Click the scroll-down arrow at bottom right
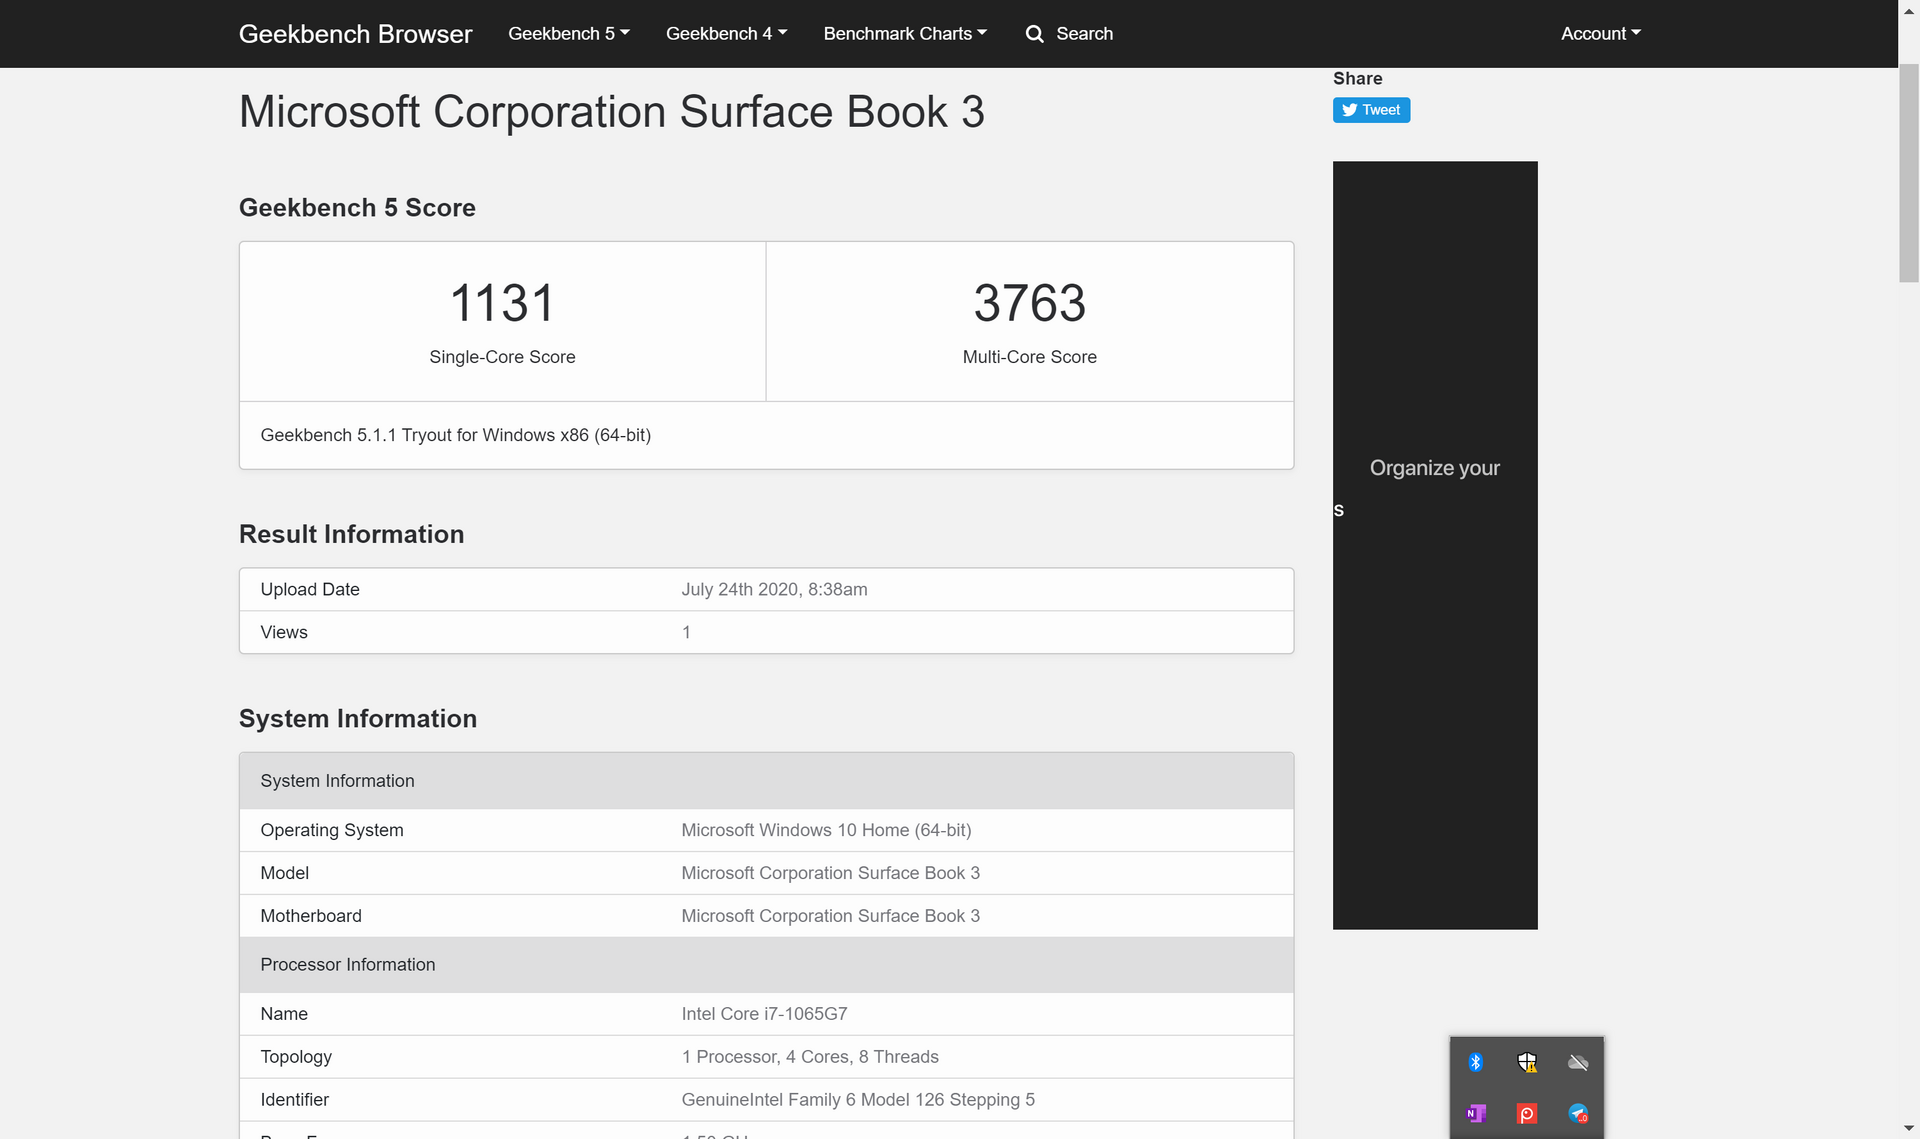This screenshot has height=1139, width=1920. click(x=1909, y=1127)
